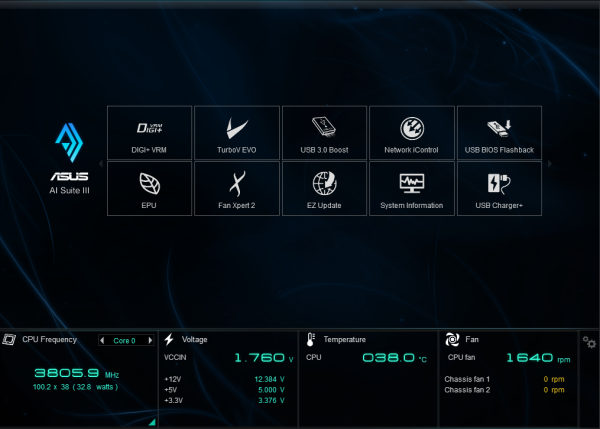Open the DIGI+ VRM tile
This screenshot has width=600, height=429.
tap(149, 133)
